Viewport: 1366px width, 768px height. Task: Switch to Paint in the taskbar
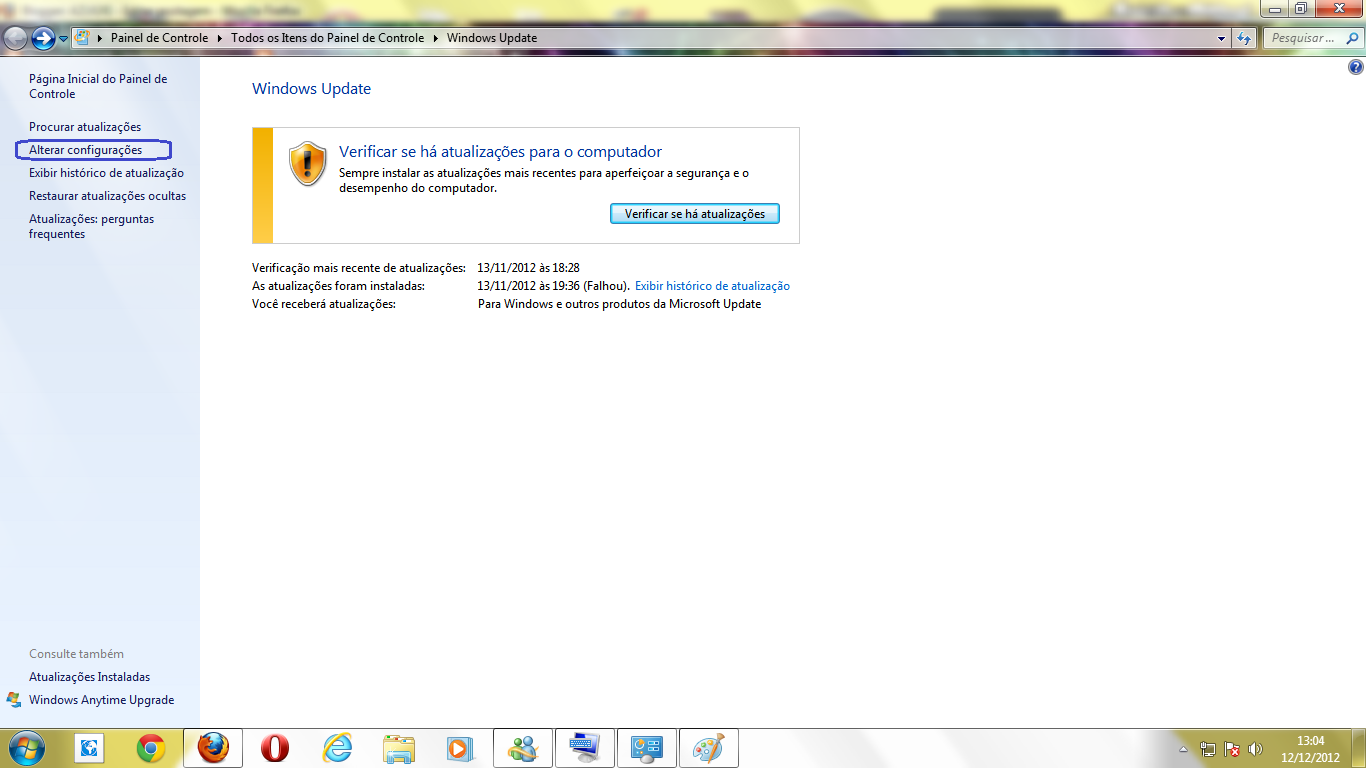[x=709, y=748]
